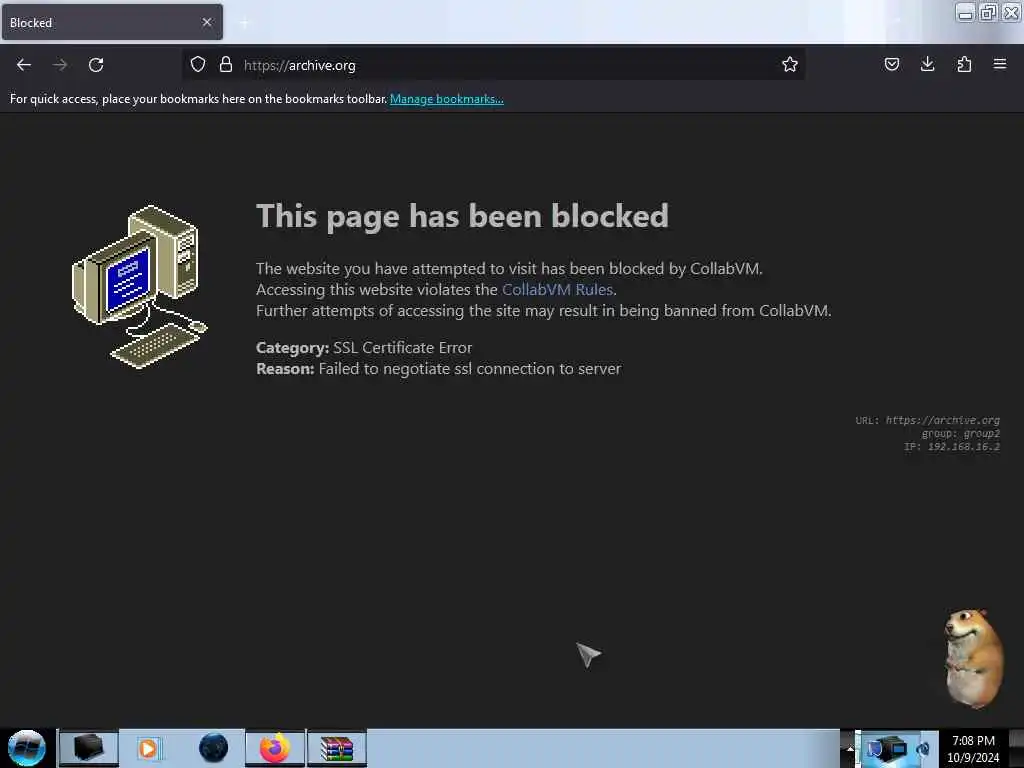The width and height of the screenshot is (1024, 768).
Task: Click the forward navigation arrow
Action: pos(60,65)
